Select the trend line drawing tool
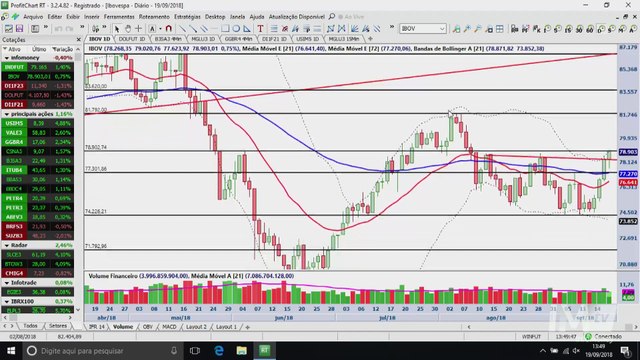The width and height of the screenshot is (640, 360). pyautogui.click(x=182, y=29)
